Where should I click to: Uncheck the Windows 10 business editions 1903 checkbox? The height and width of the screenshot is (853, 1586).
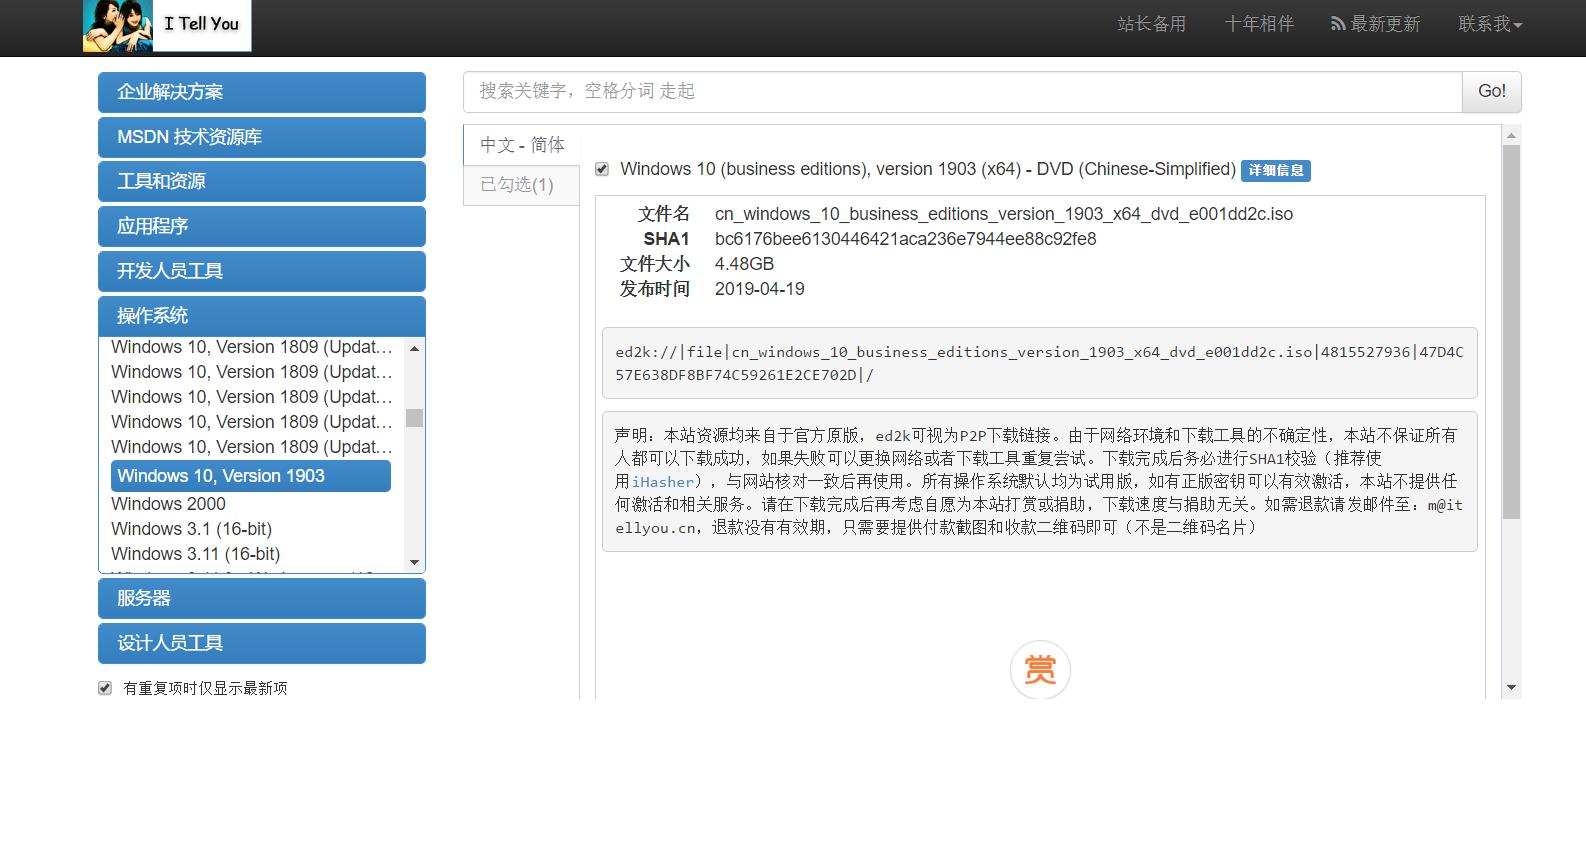pos(602,169)
